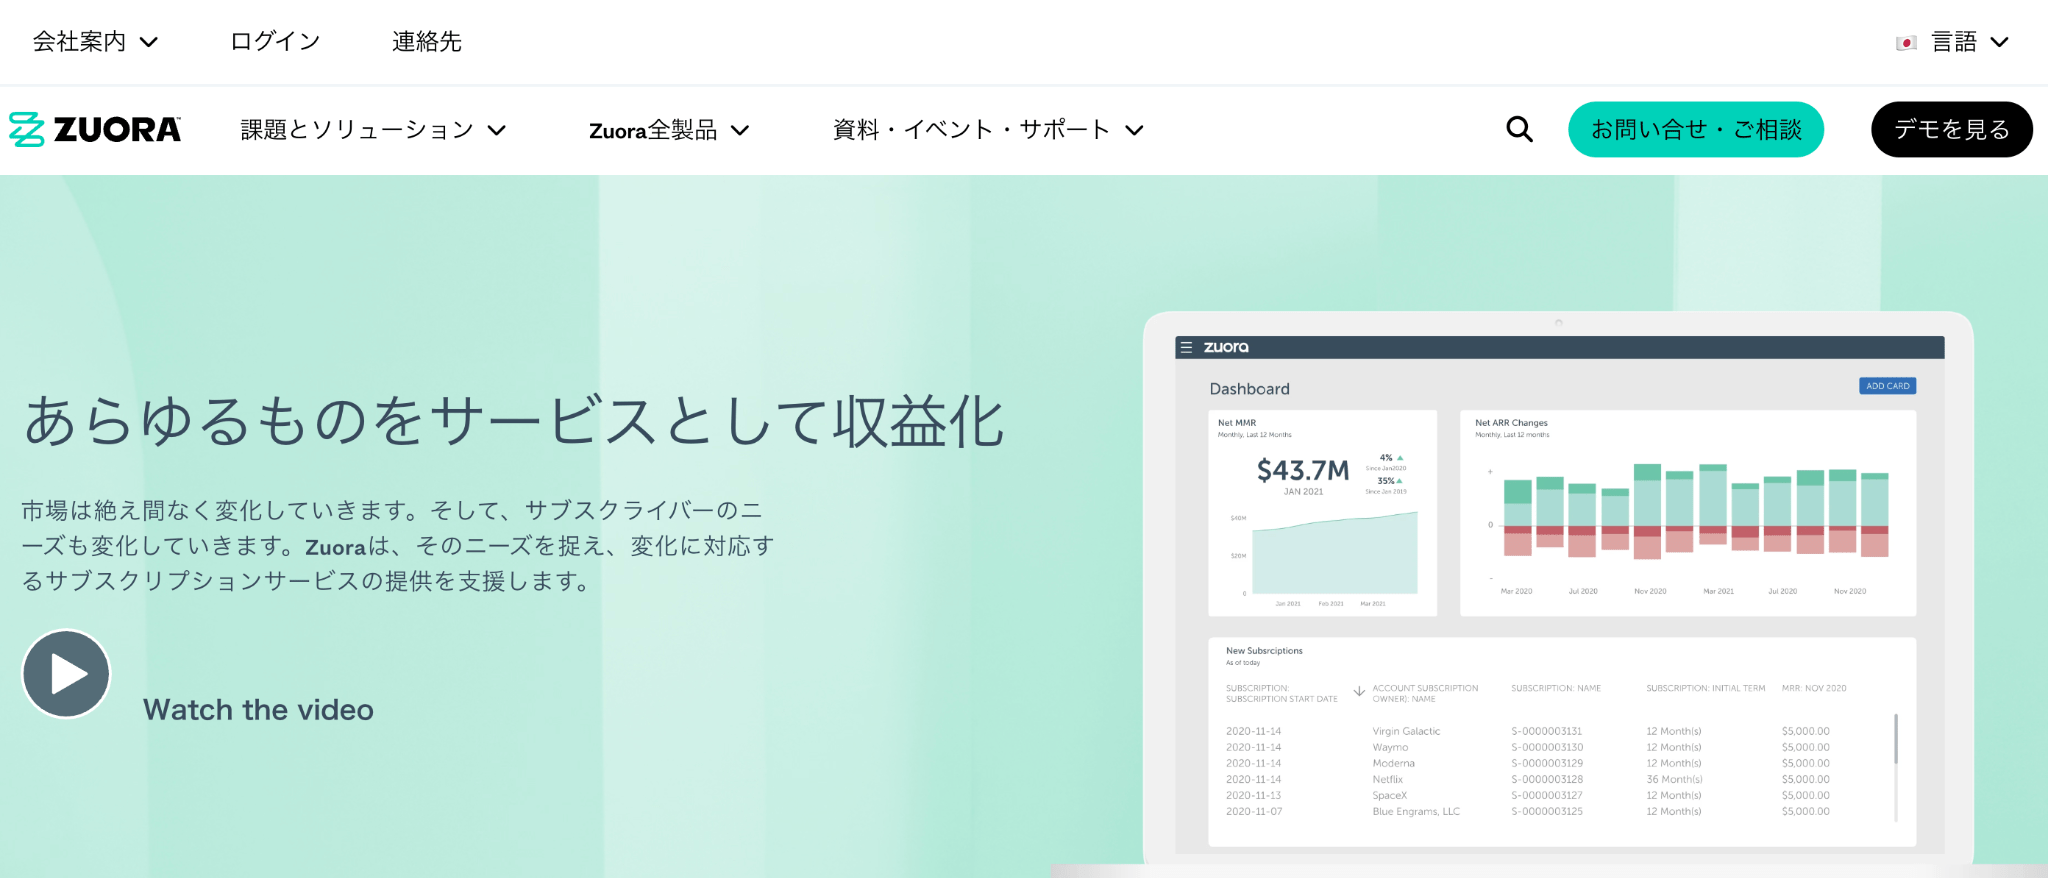Click the MRR: NOV 2020 column header
Screen dimensions: 2048x878
point(1814,688)
